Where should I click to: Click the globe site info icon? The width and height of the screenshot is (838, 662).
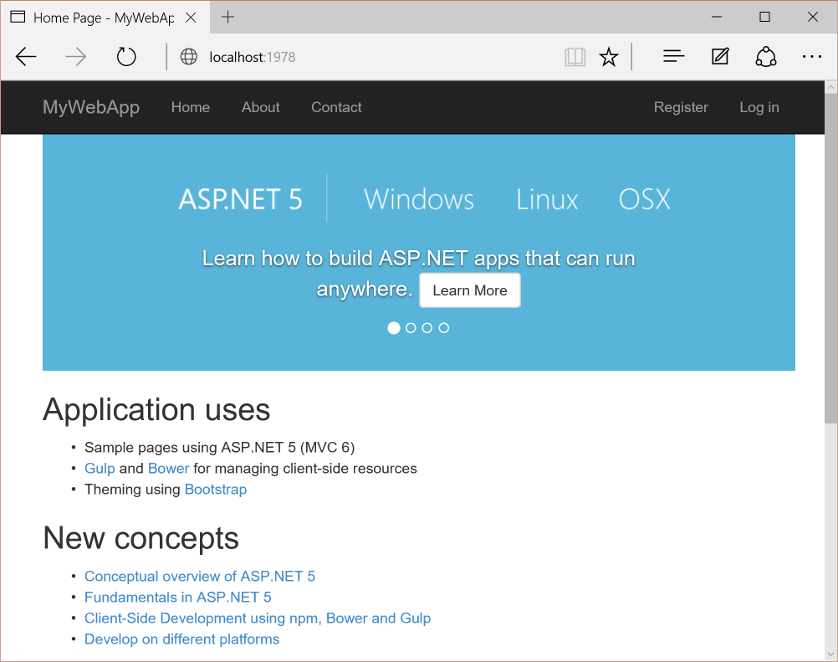pyautogui.click(x=188, y=57)
